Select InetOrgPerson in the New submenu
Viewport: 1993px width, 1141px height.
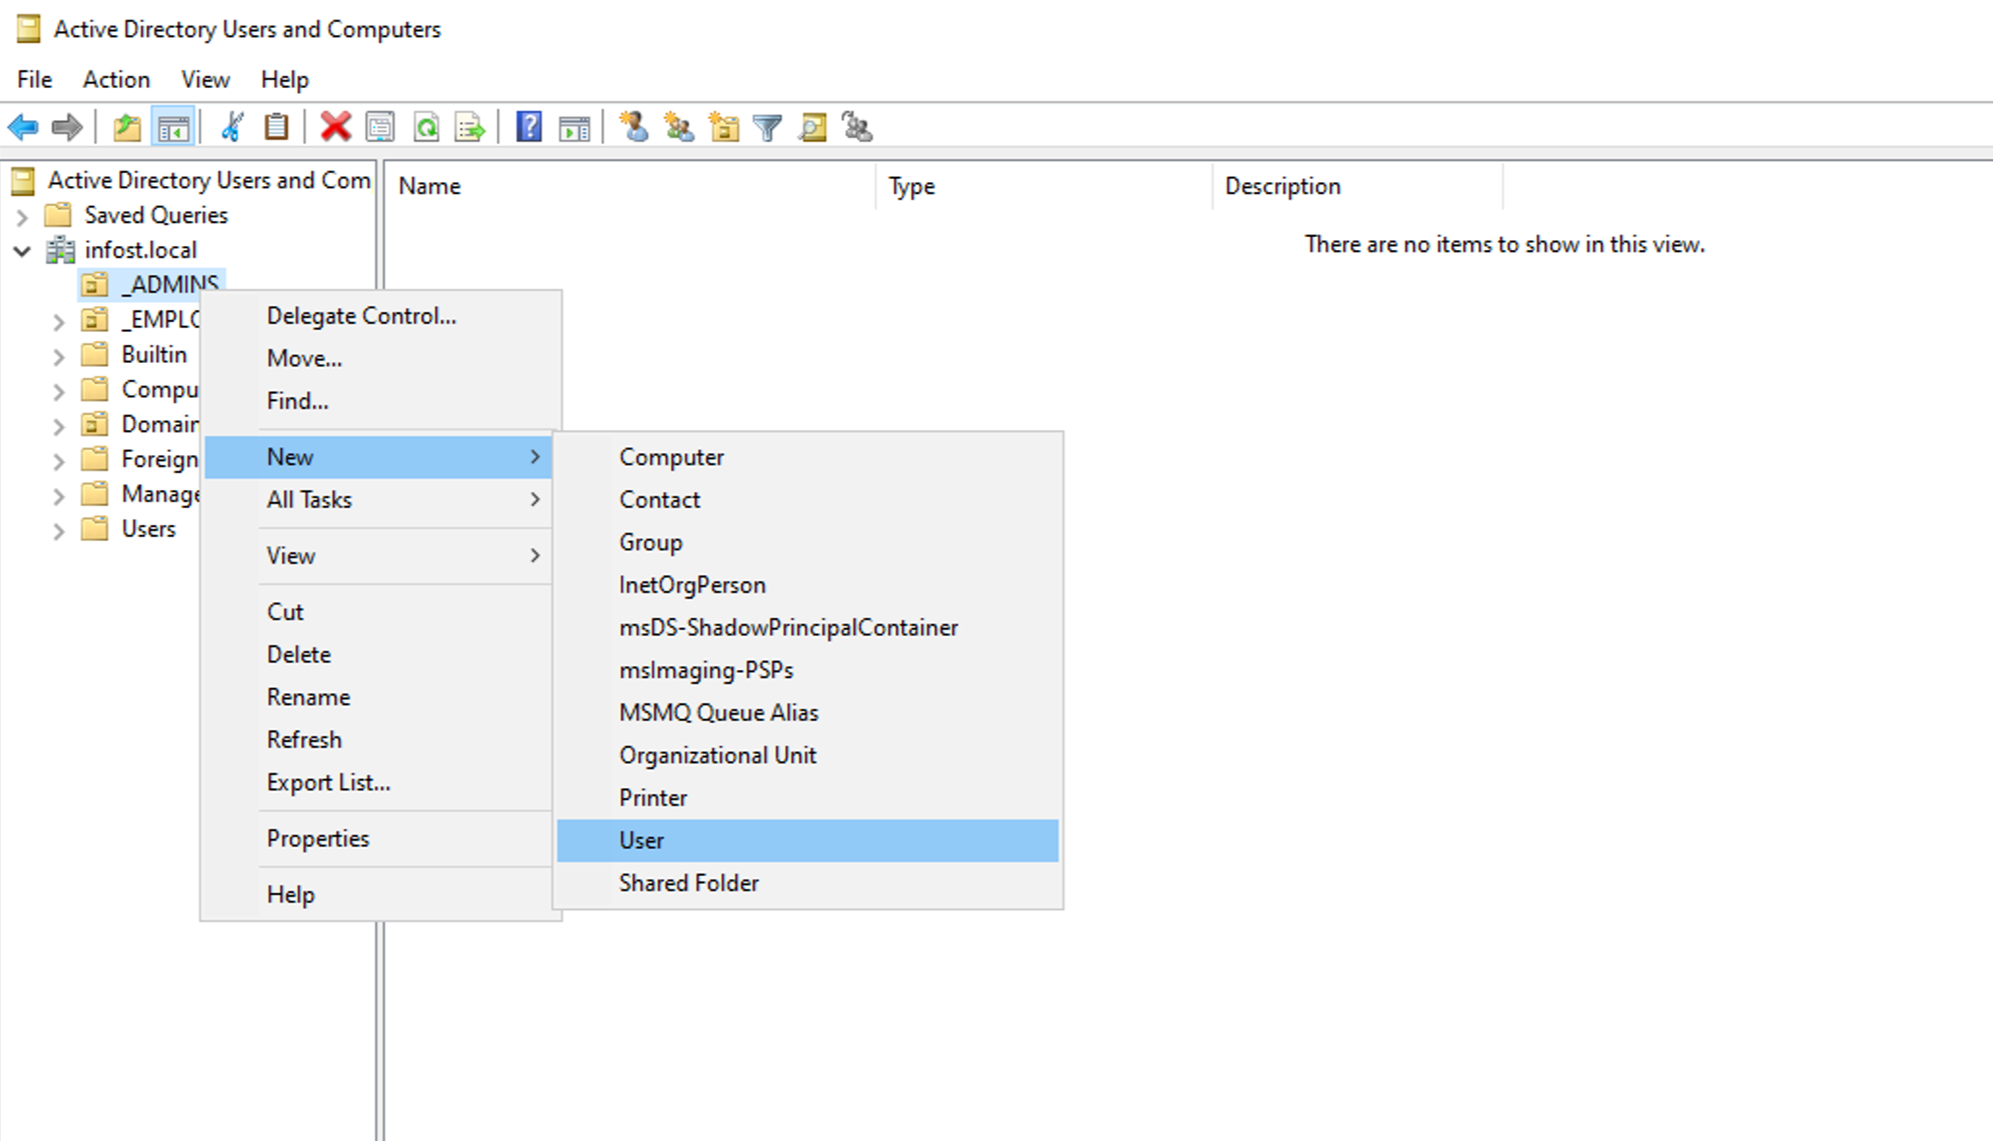click(x=808, y=585)
